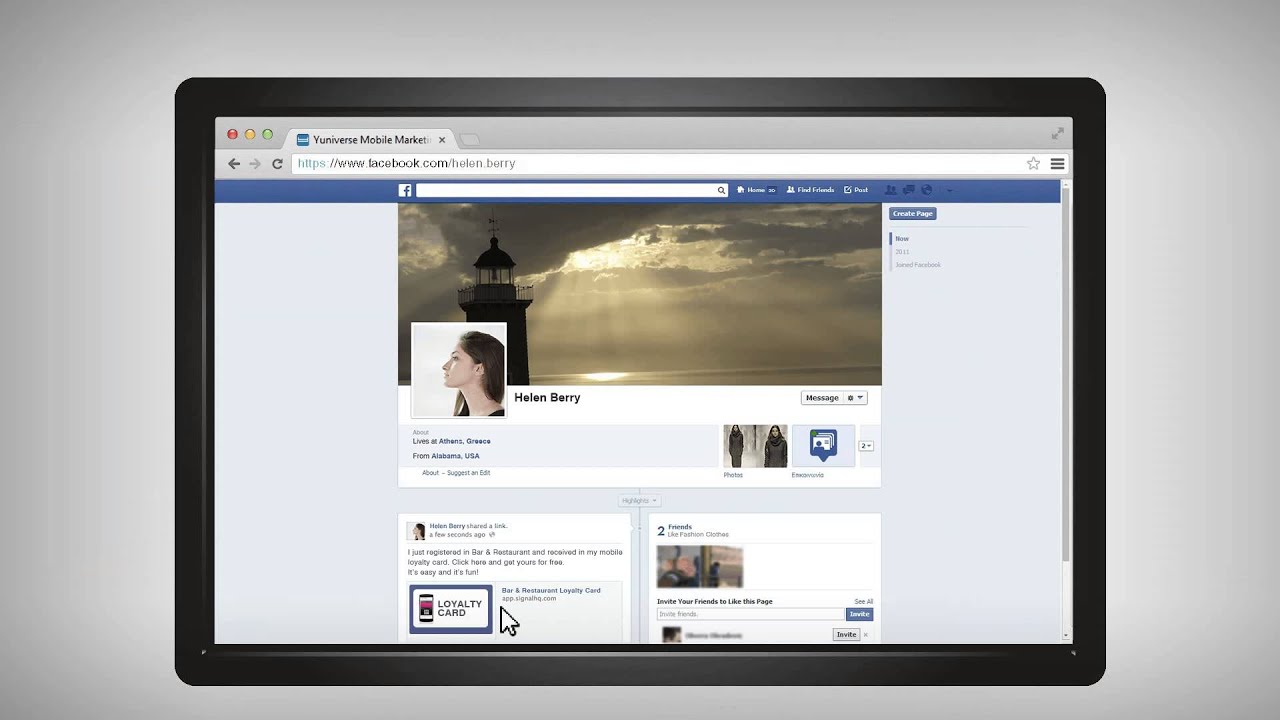Click the Invite friends input field
Viewport: 1280px width, 720px height.
click(751, 614)
